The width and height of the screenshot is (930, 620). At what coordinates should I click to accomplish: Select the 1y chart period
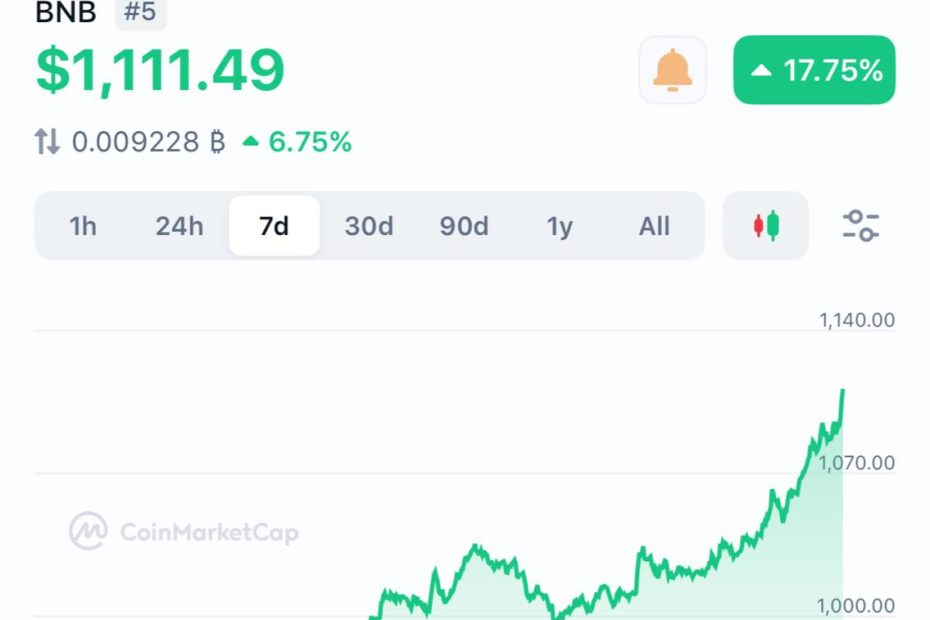[x=560, y=227]
